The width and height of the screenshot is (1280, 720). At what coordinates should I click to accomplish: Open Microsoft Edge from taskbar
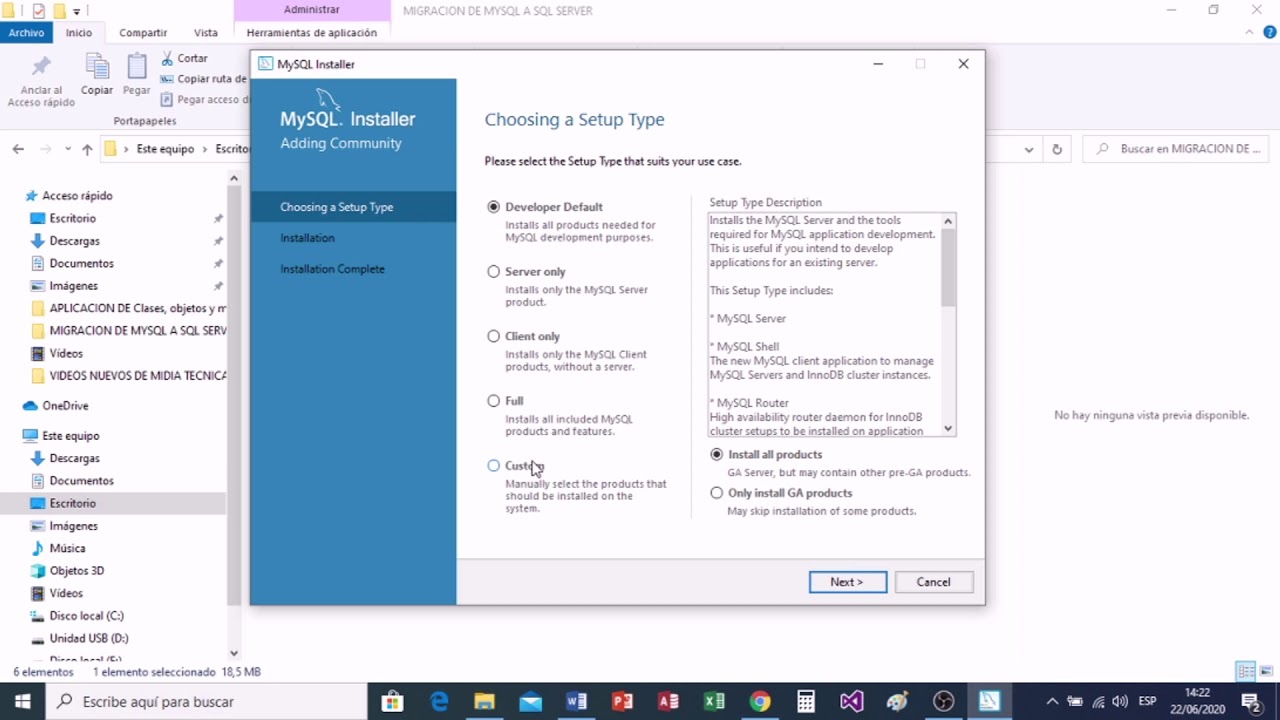click(x=439, y=702)
